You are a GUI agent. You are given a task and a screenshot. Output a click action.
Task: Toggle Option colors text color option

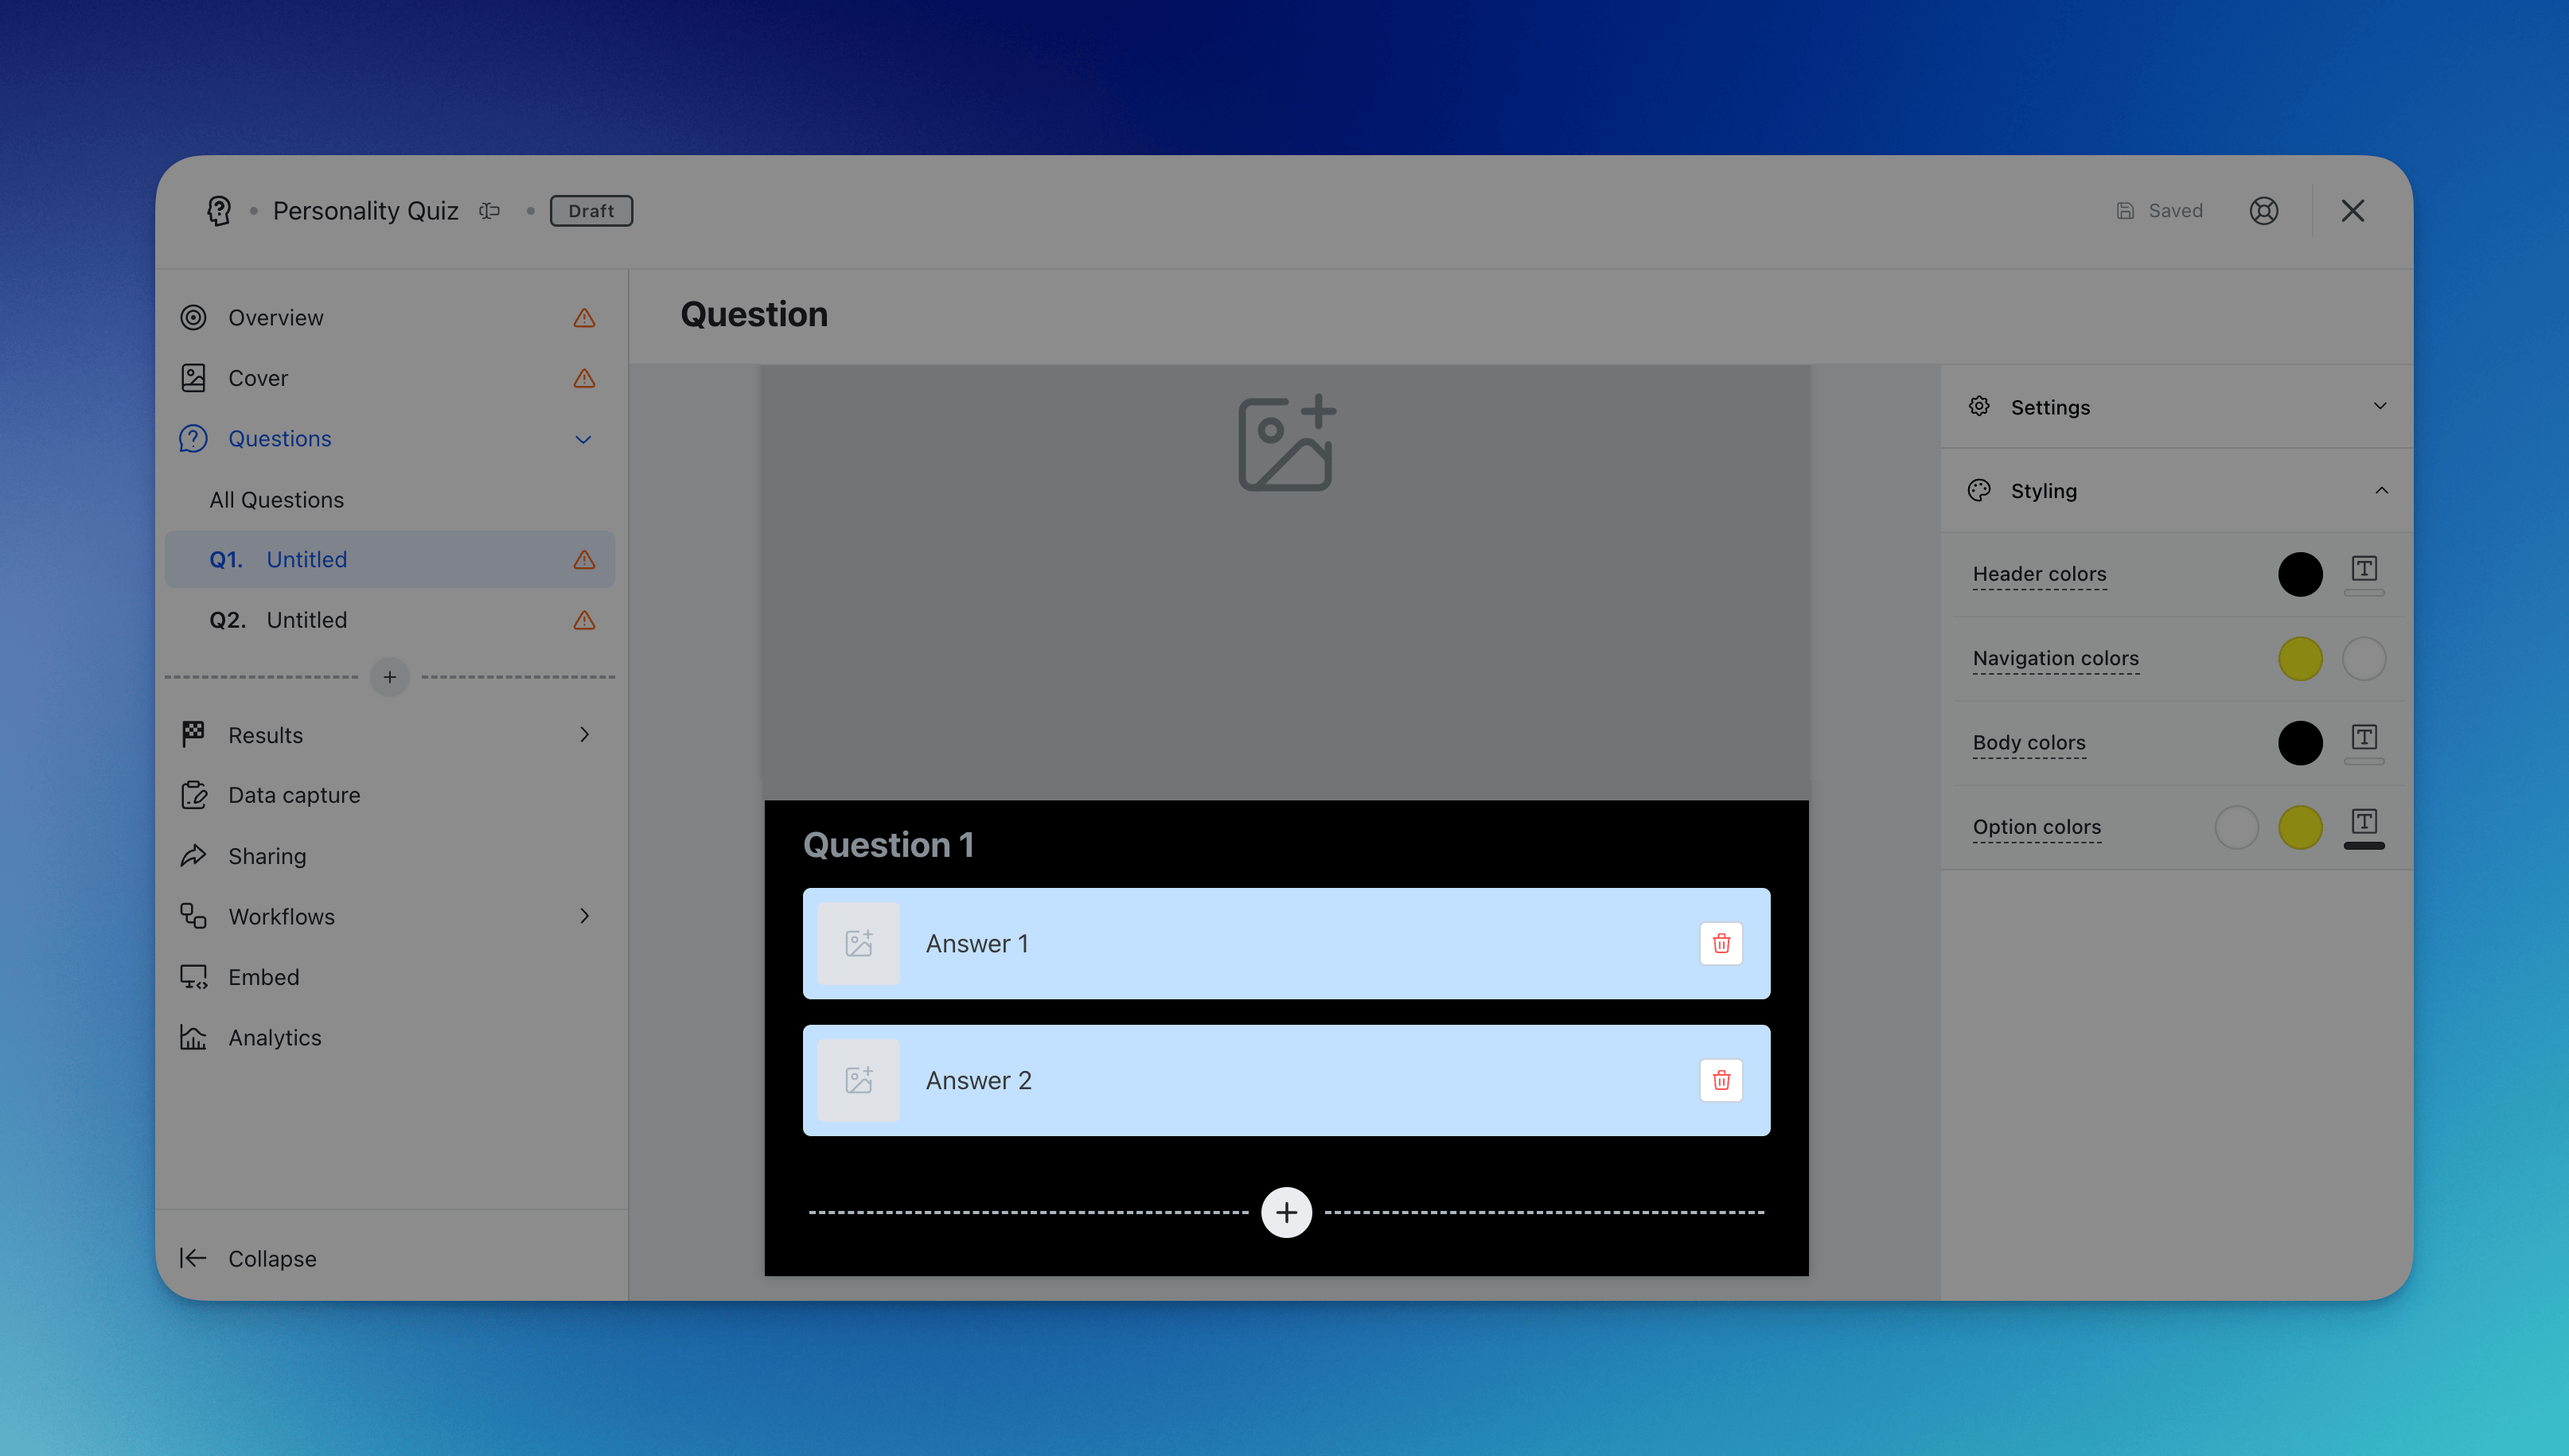[x=2363, y=826]
